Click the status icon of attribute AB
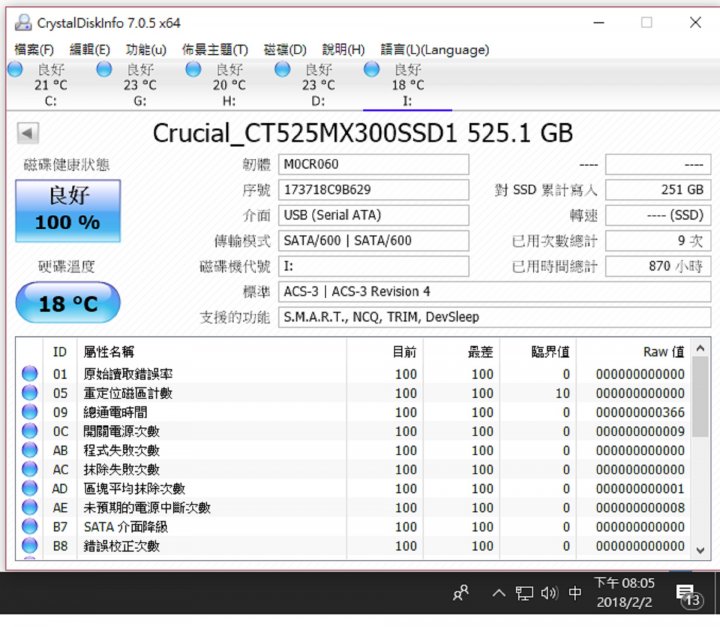 [x=30, y=450]
